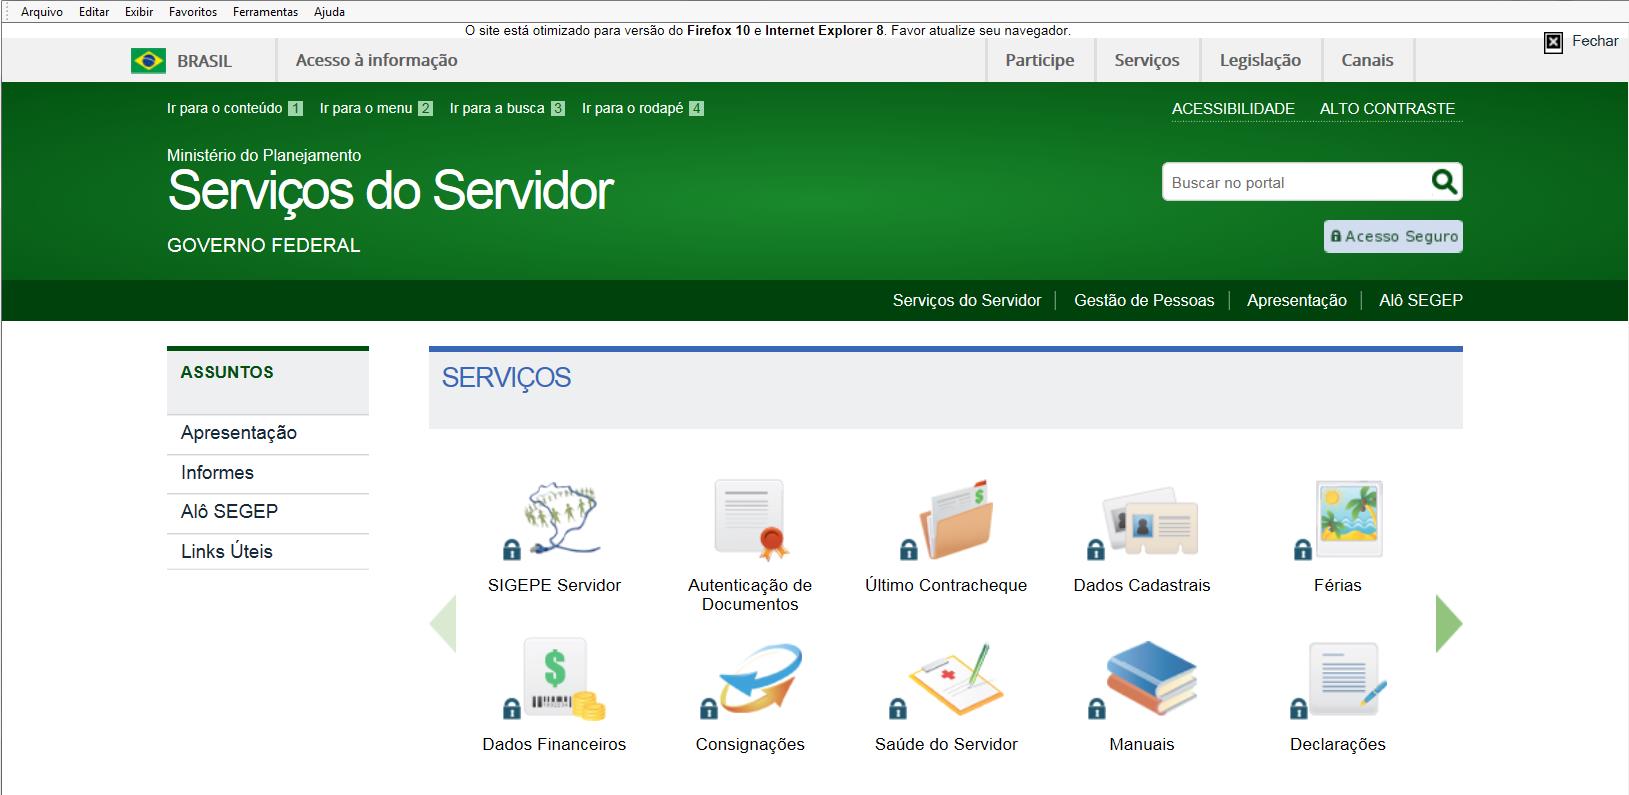
Task: Click the BRASIL link in top bar
Action: pyautogui.click(x=204, y=61)
